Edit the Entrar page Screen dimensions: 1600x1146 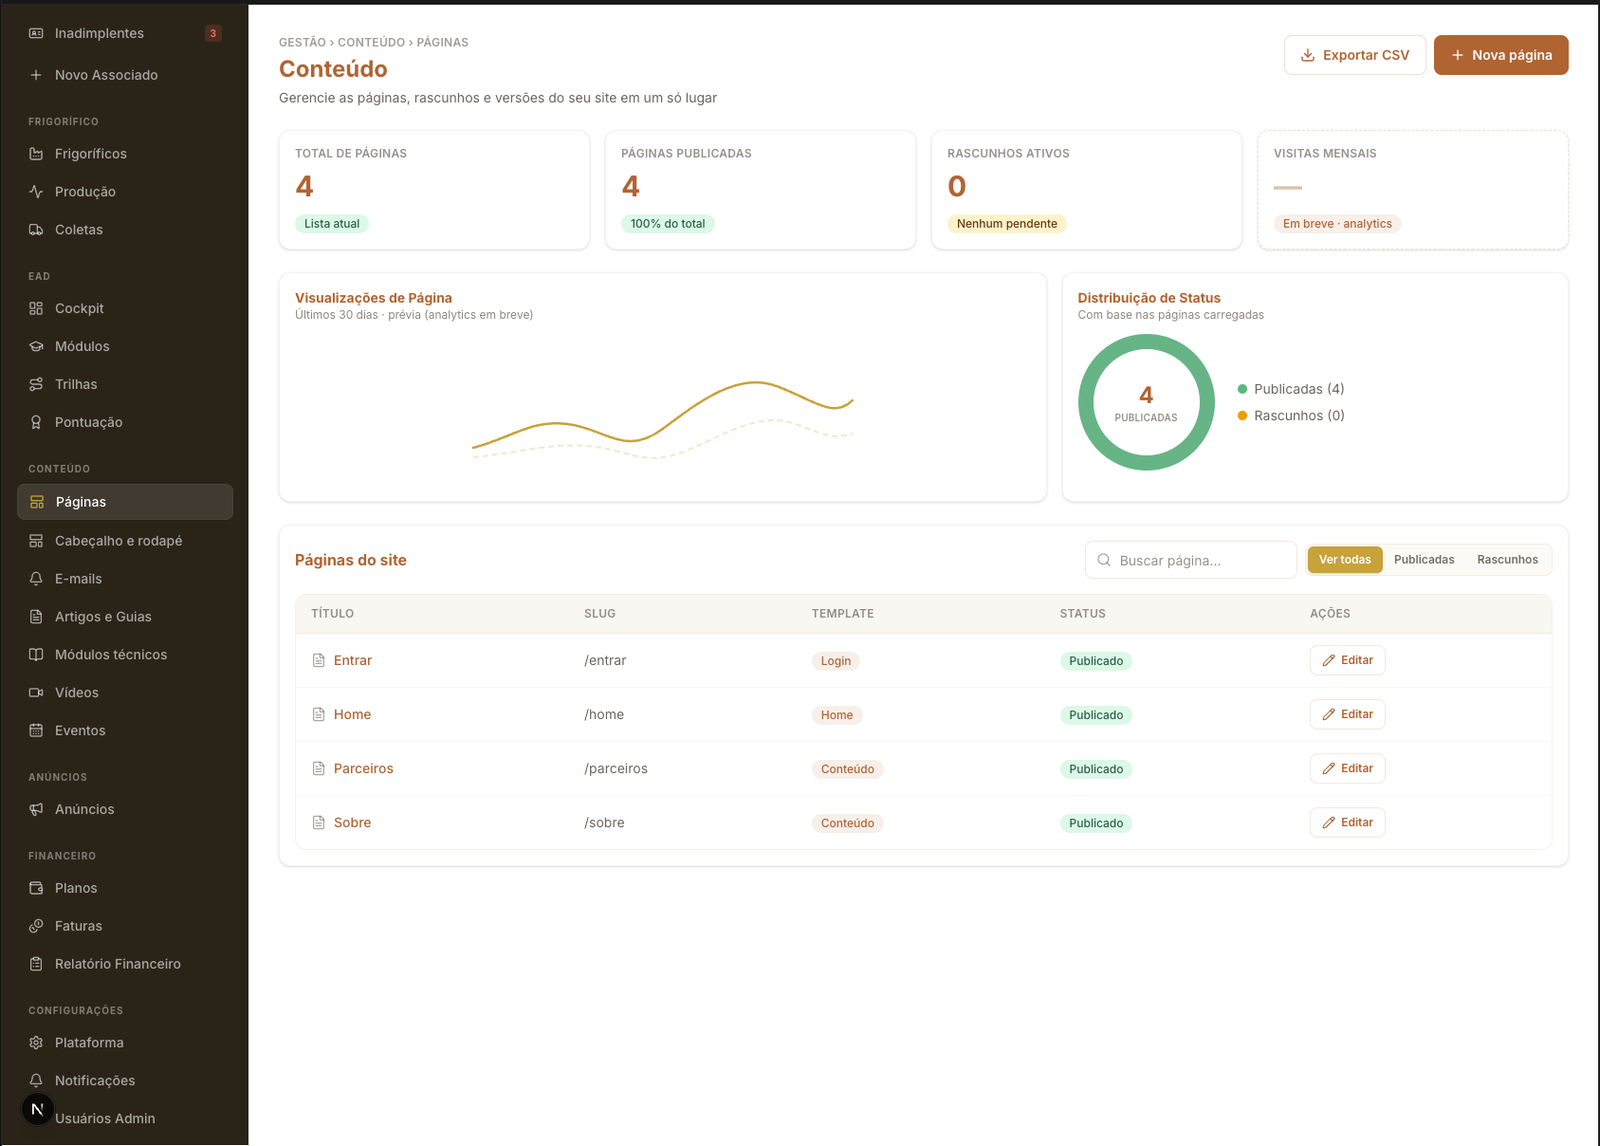(1347, 660)
